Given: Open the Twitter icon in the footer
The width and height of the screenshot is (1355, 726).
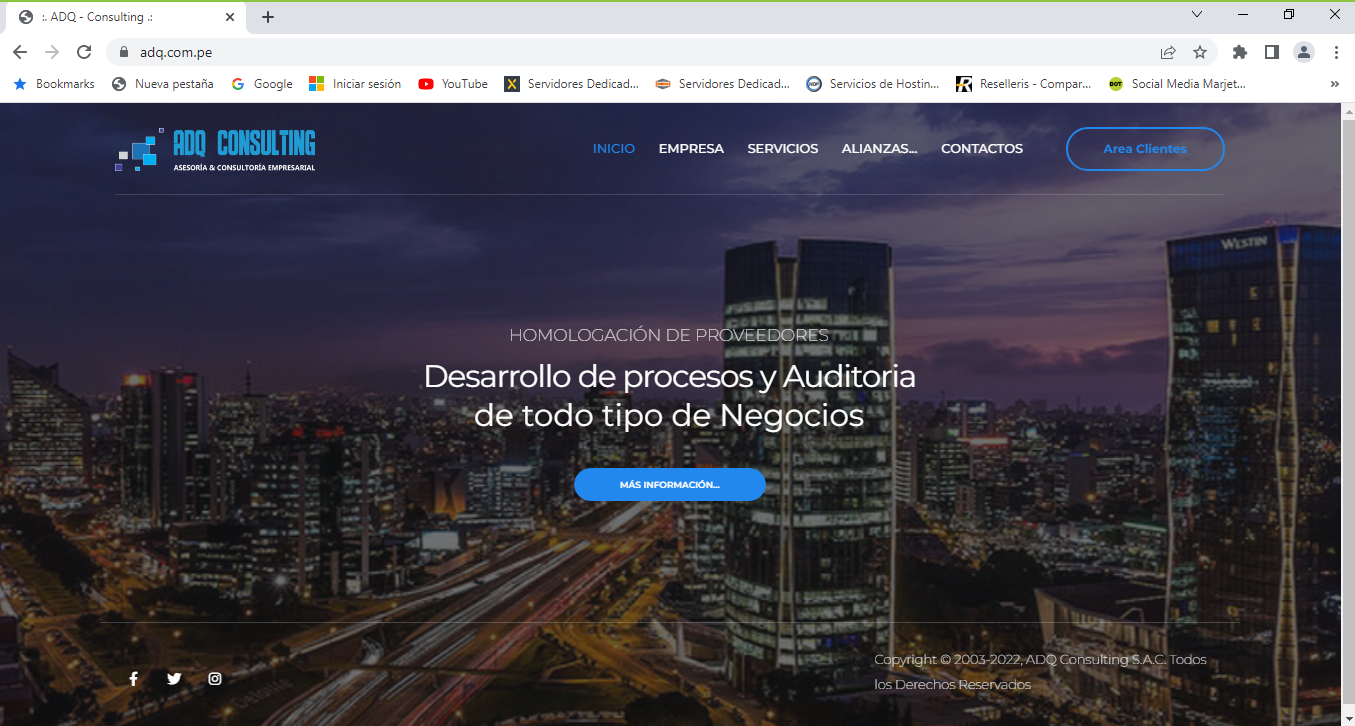Looking at the screenshot, I should (174, 678).
